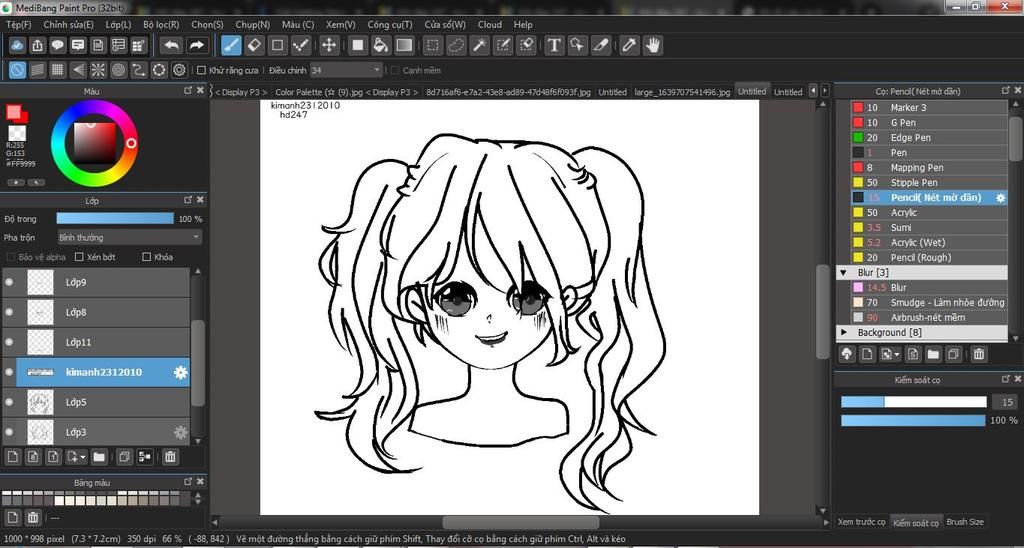Switch to Brush Size tab
This screenshot has height=548, width=1024.
tap(965, 521)
